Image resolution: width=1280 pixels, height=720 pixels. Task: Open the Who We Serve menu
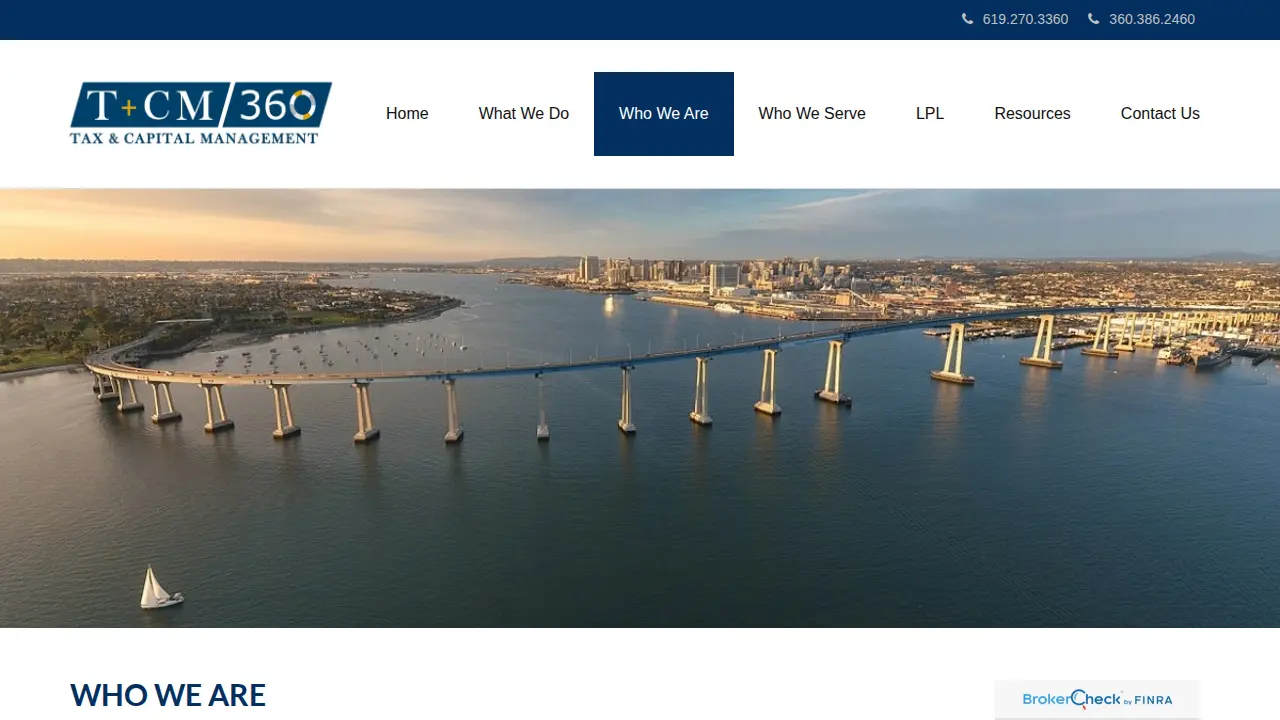pos(812,114)
